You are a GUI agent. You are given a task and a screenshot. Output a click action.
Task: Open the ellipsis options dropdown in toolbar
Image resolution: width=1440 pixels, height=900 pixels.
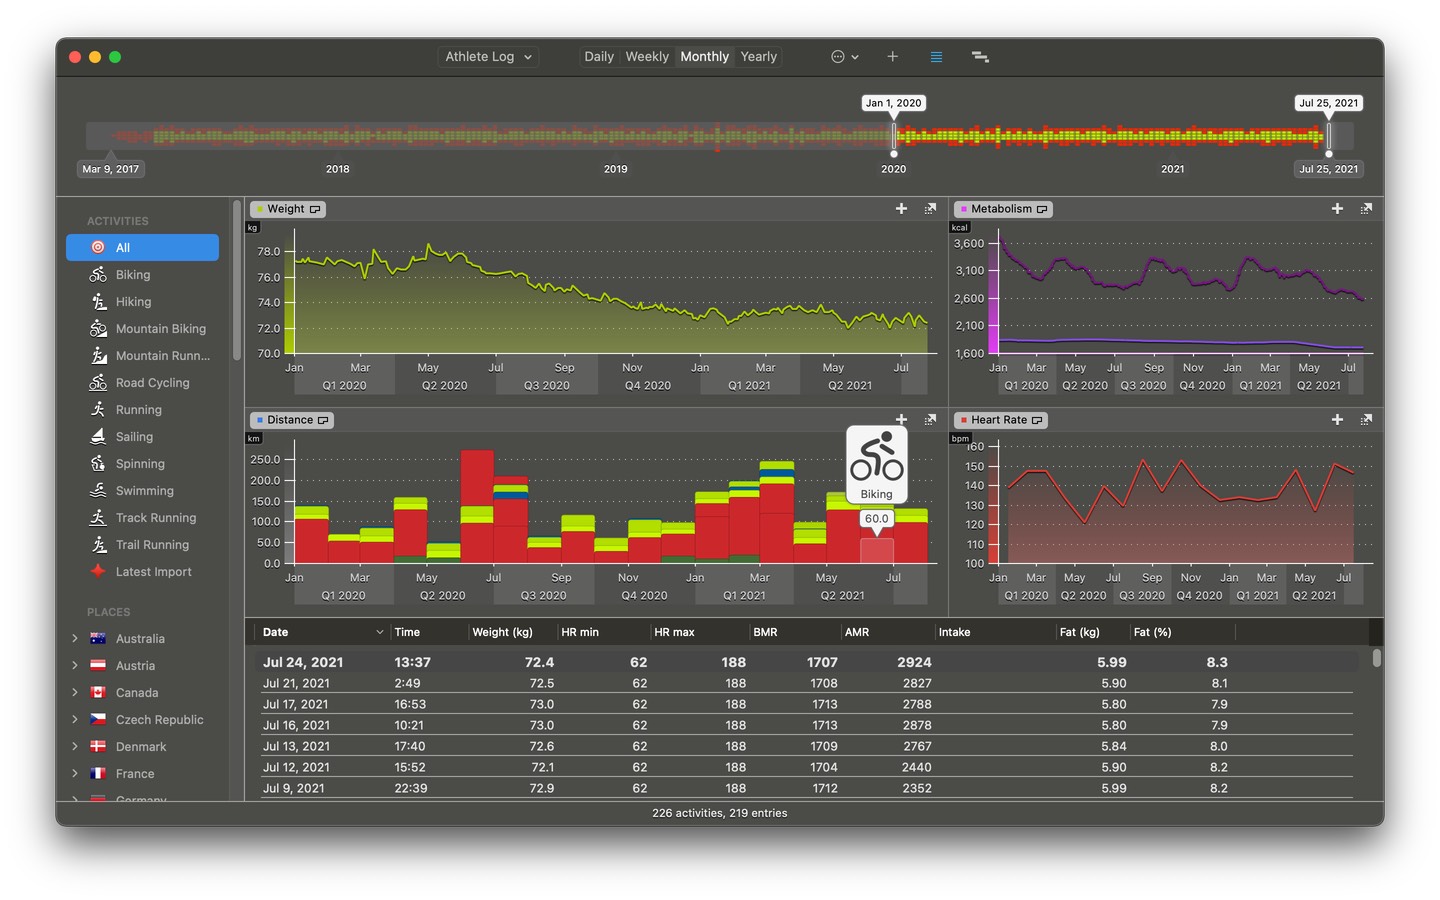pos(845,57)
